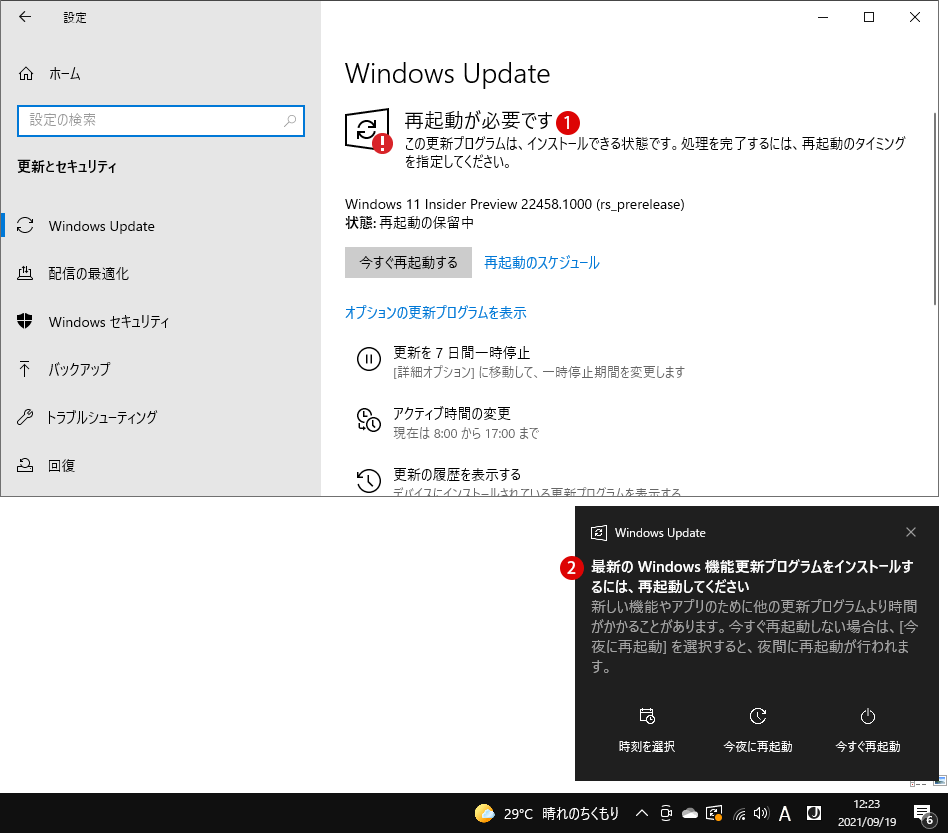
Task: Open the ホーム home page
Action: point(50,74)
